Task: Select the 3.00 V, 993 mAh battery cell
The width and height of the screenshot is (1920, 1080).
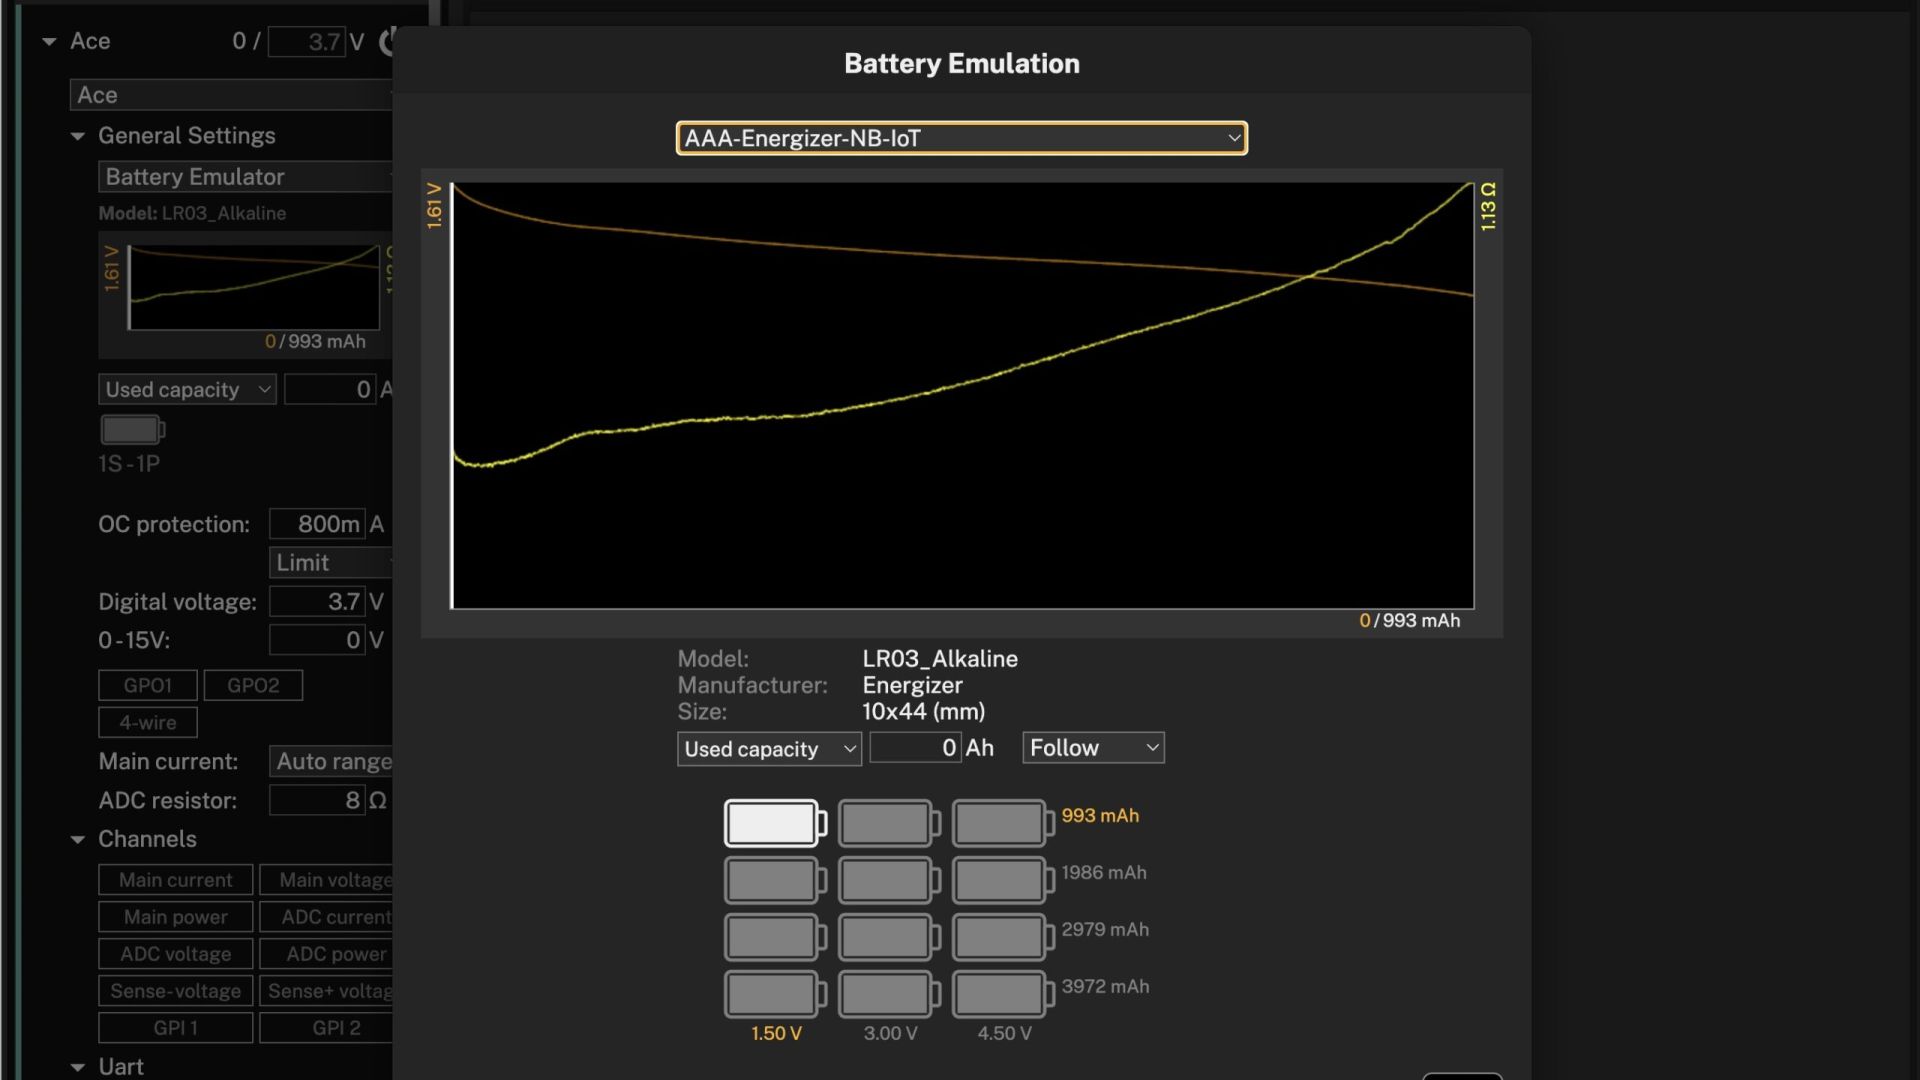Action: tap(886, 823)
